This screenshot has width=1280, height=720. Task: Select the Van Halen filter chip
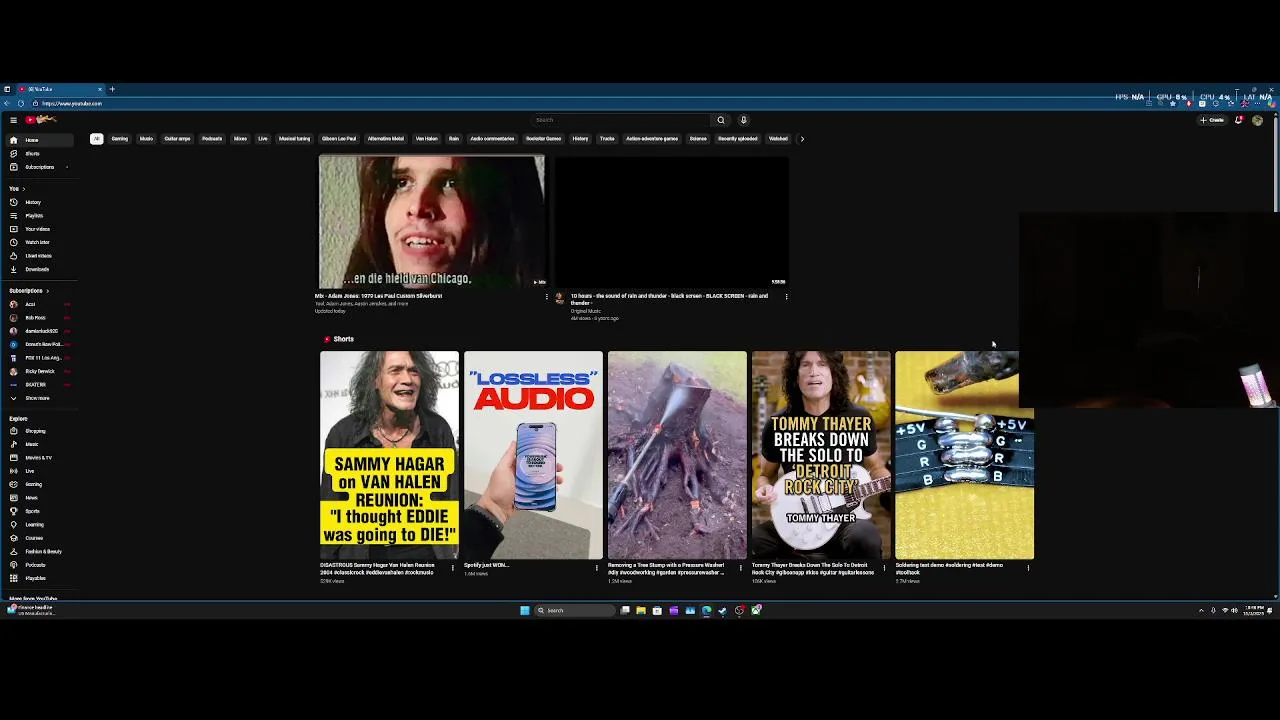[426, 139]
